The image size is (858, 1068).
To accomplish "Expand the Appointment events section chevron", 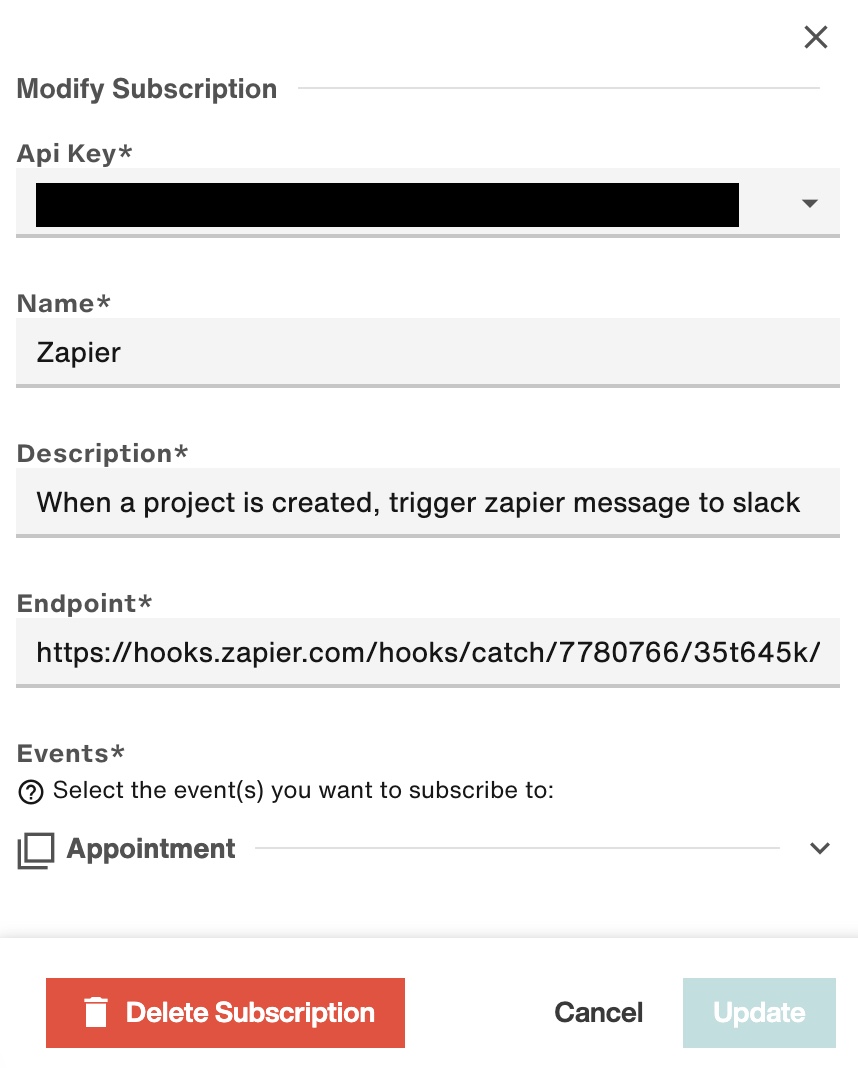I will point(820,848).
